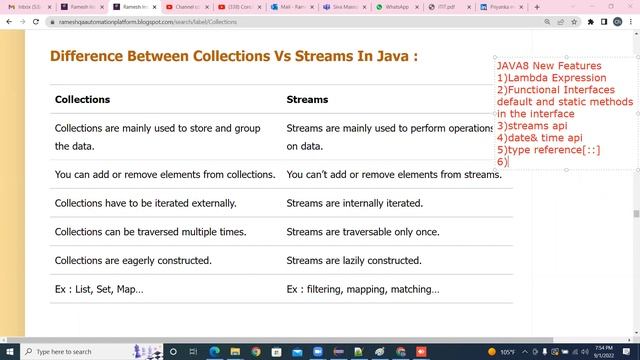640x360 pixels.
Task: Open Eclipse from the taskbar
Action: [x=338, y=351]
